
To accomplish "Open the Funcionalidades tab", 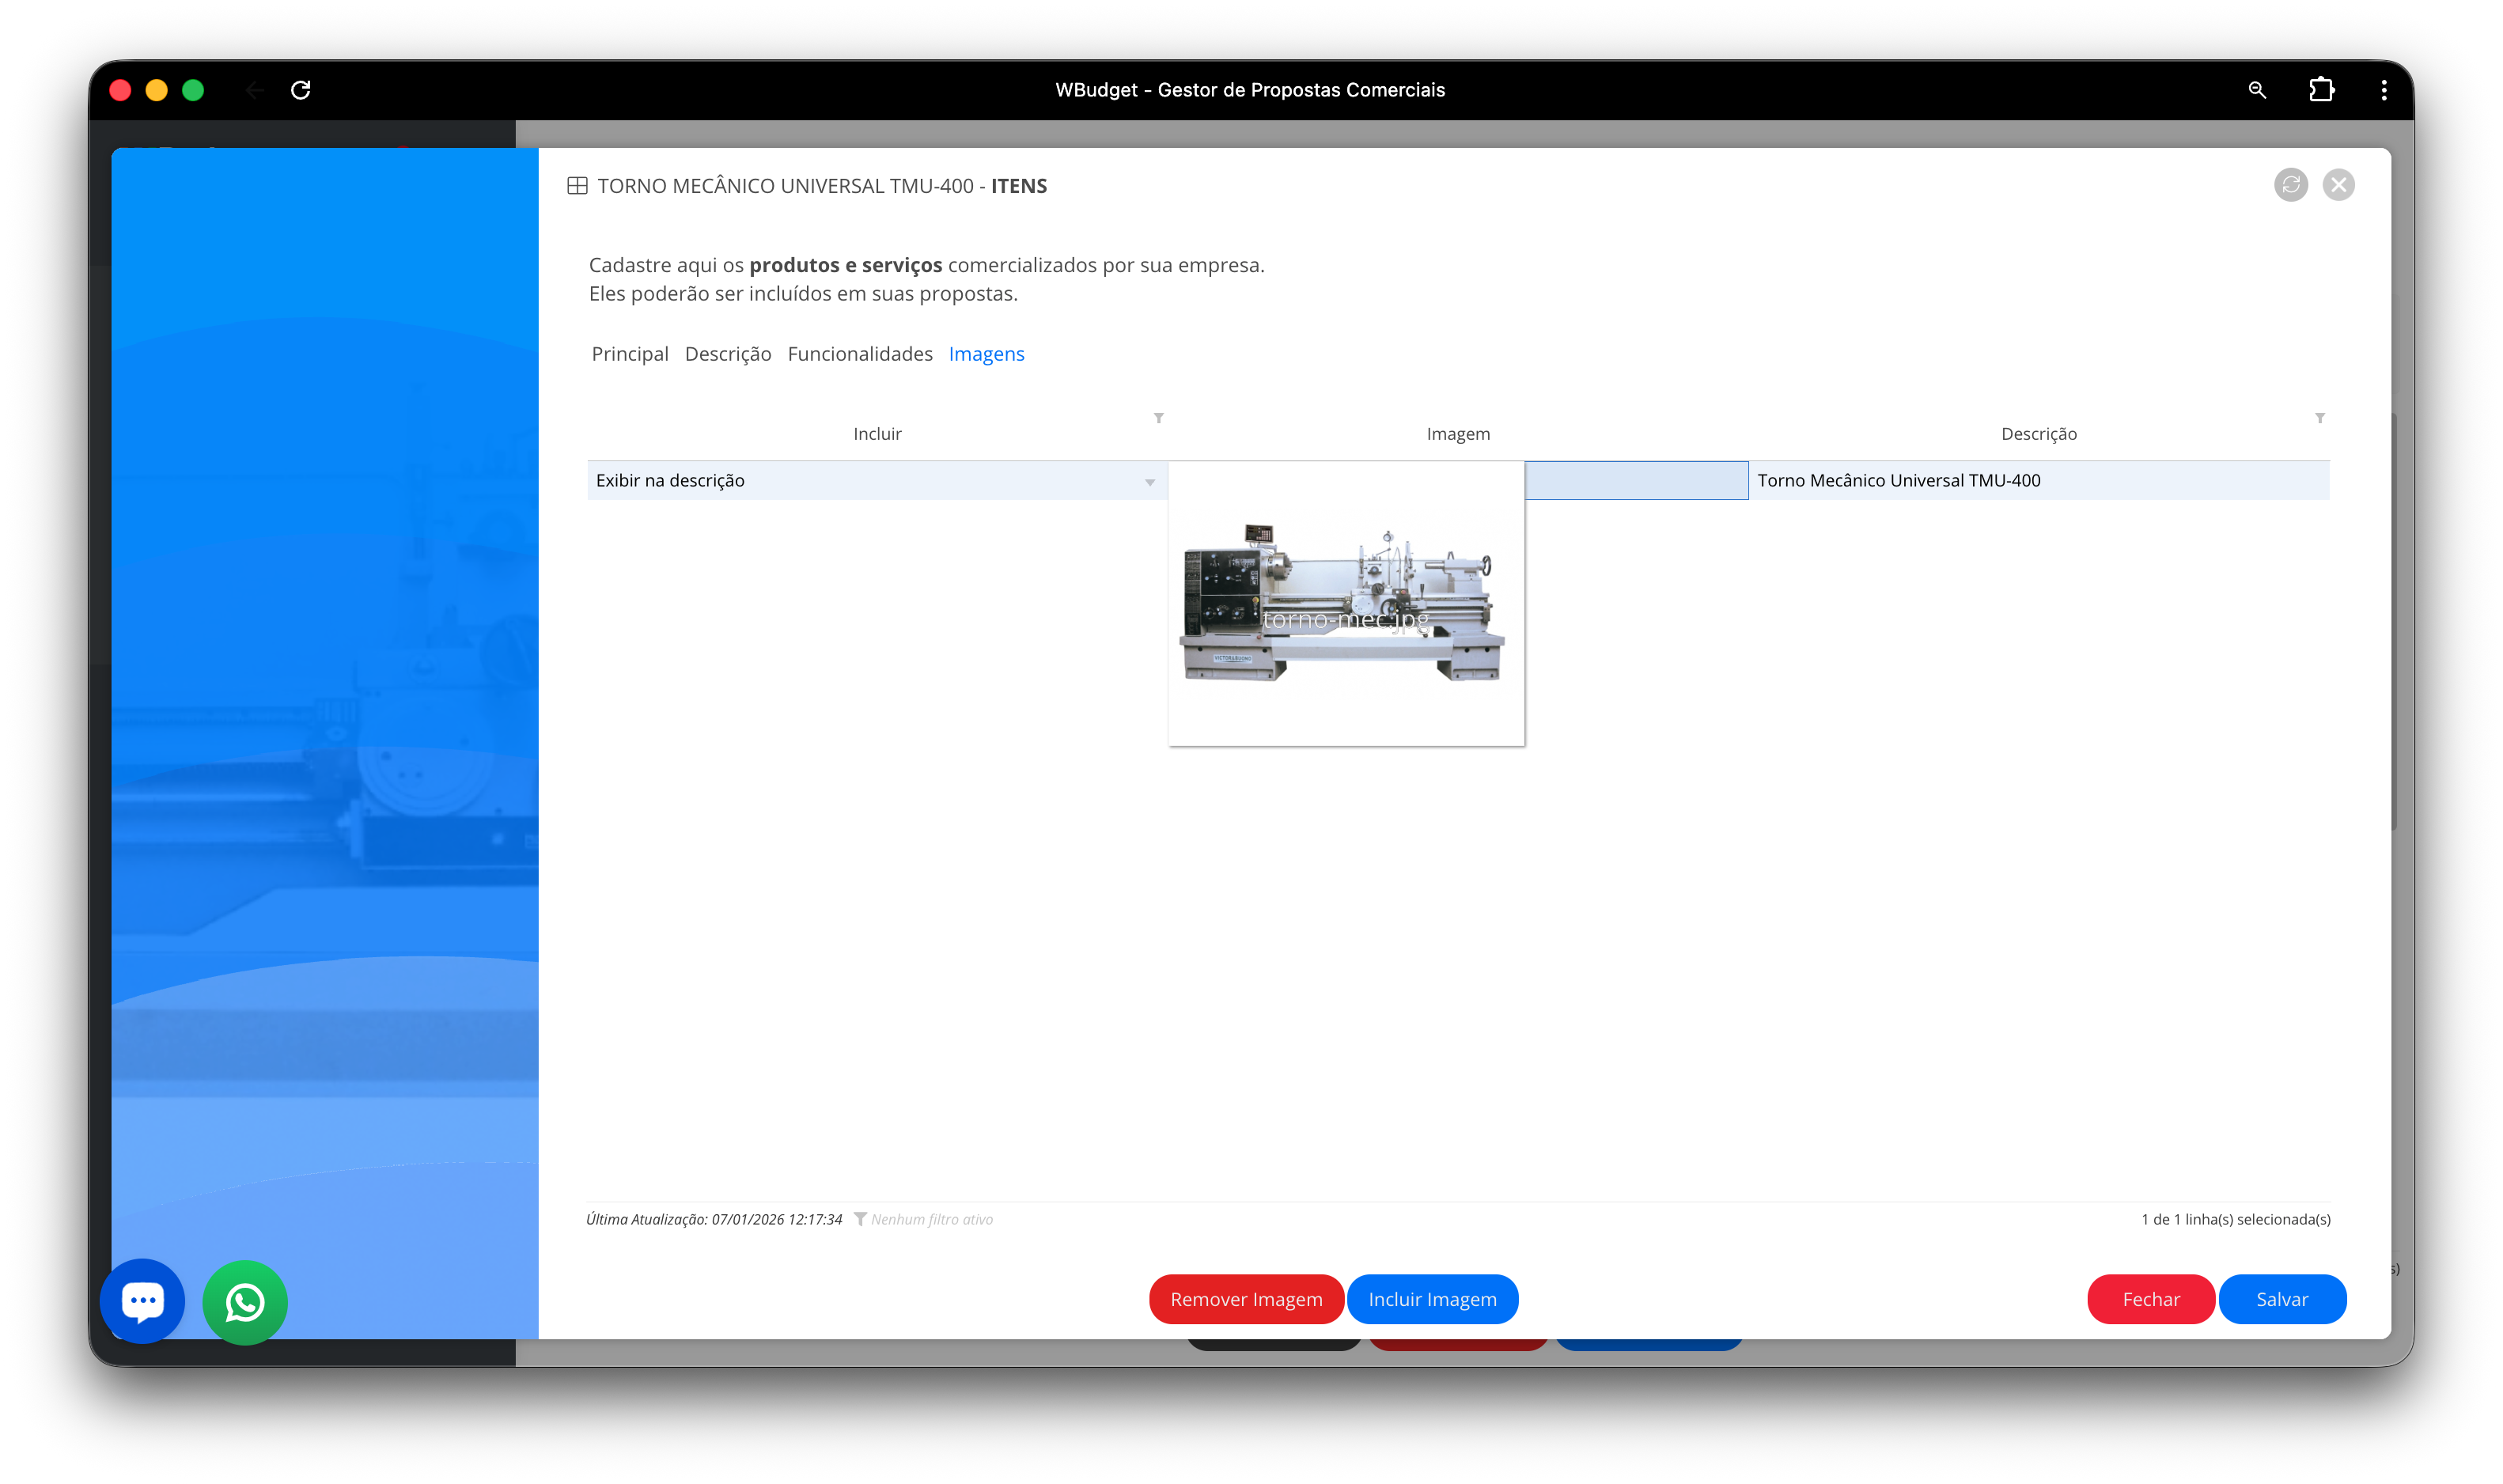I will 859,354.
